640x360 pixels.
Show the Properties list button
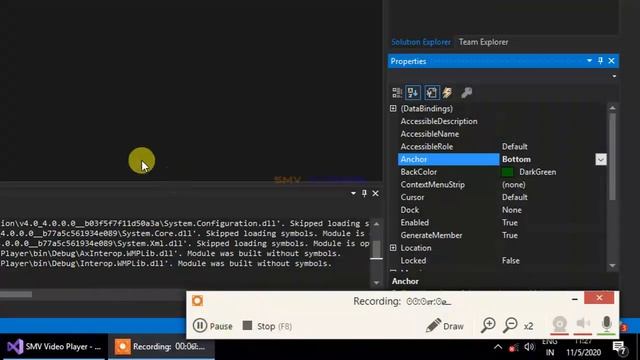431,93
